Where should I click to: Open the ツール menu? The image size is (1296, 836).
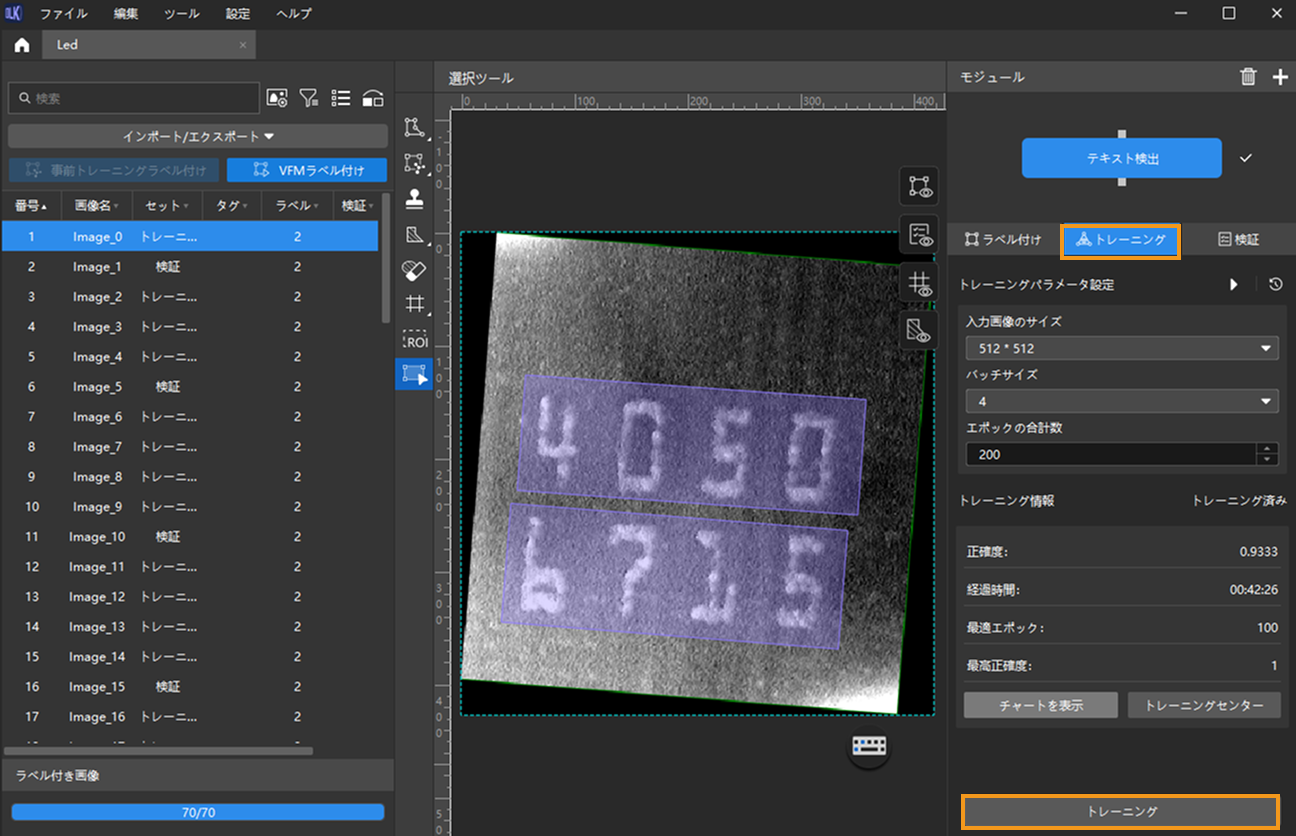tap(182, 14)
